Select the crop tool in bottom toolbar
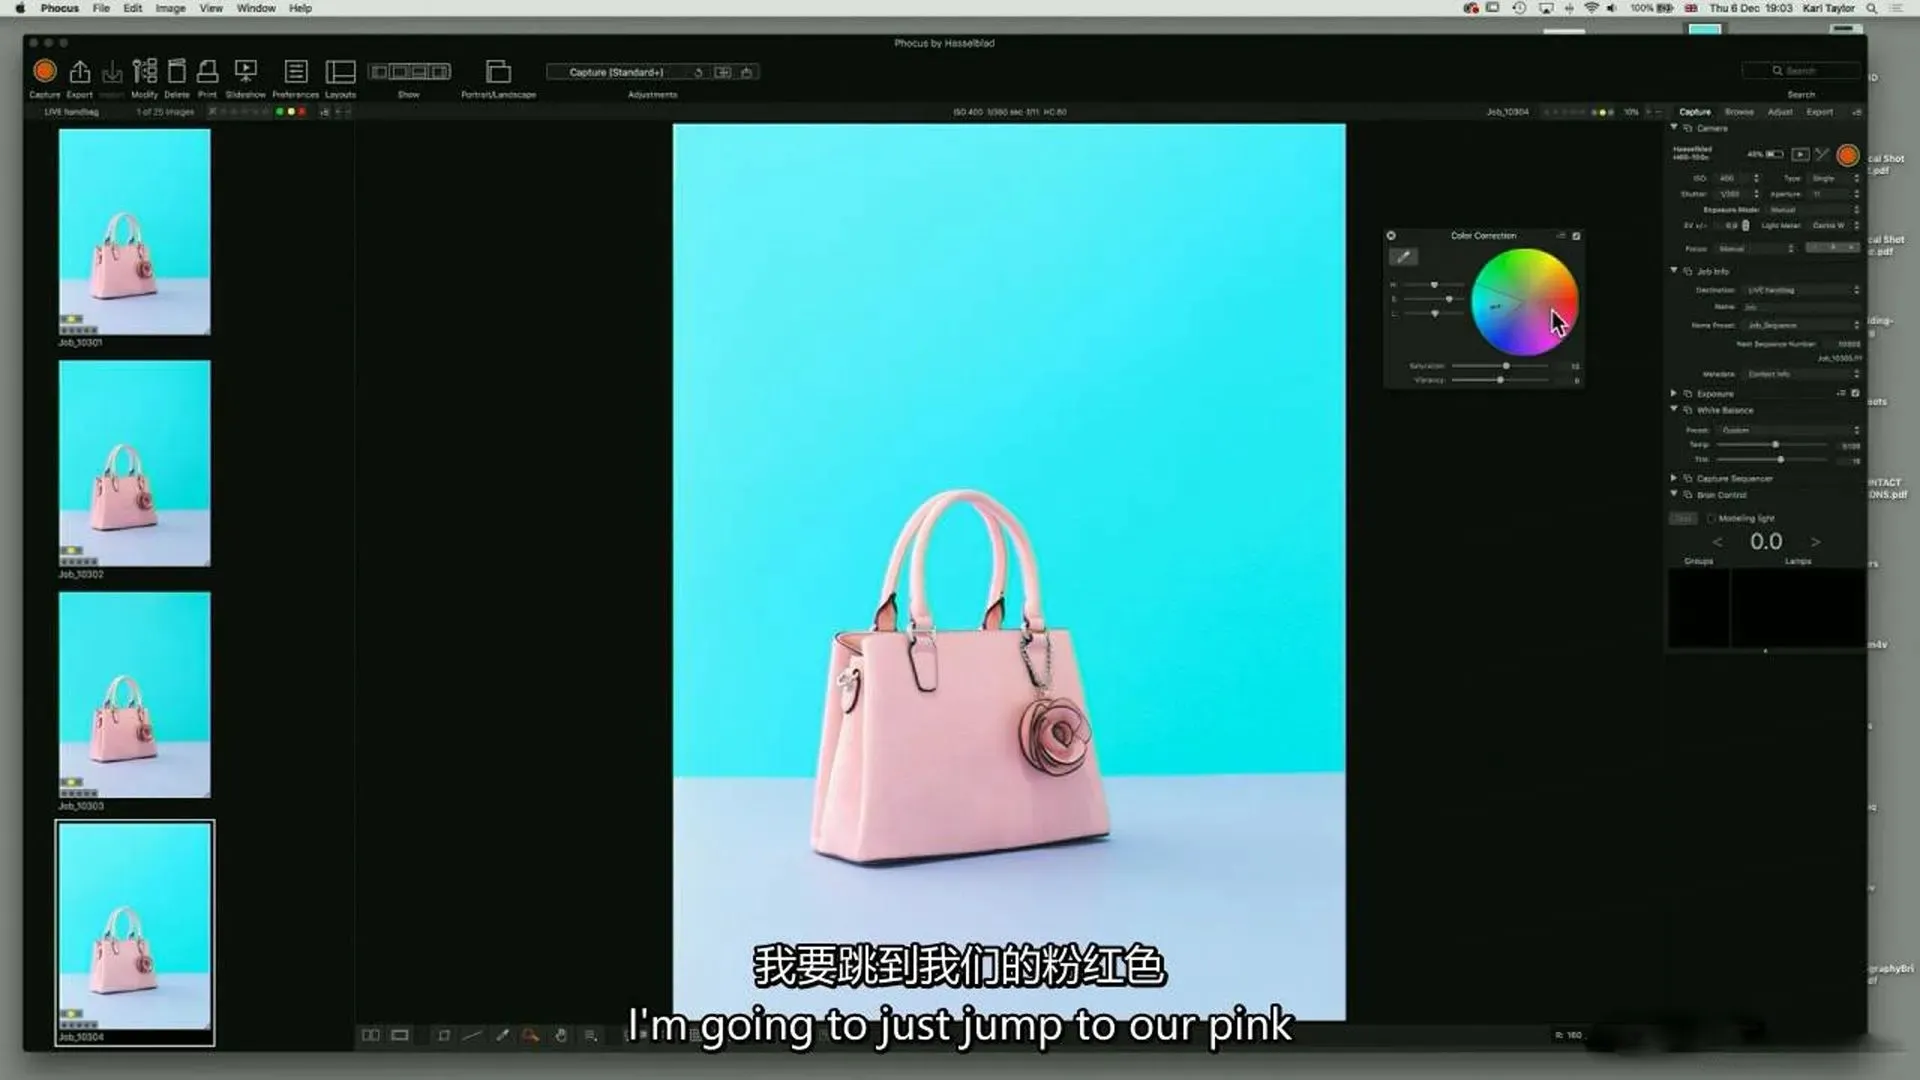Viewport: 1920px width, 1080px height. click(444, 1036)
